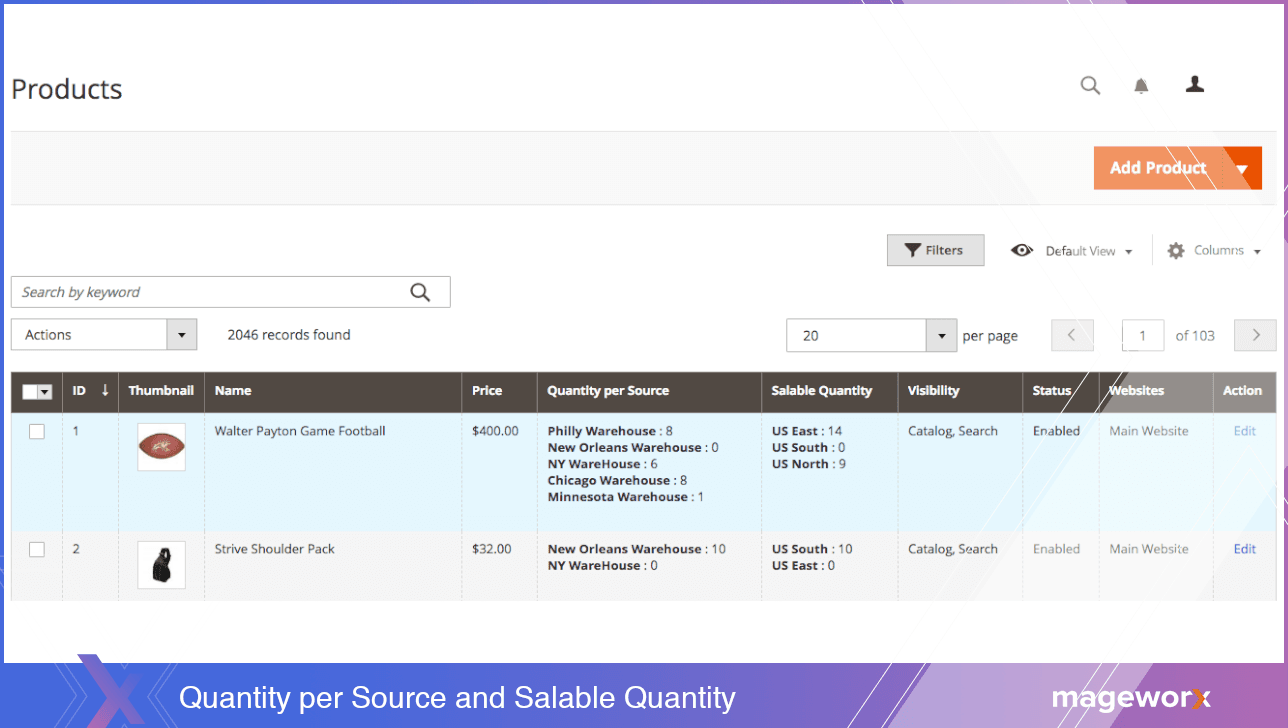The height and width of the screenshot is (728, 1288).
Task: Open the global search magnifier icon
Action: click(1090, 85)
